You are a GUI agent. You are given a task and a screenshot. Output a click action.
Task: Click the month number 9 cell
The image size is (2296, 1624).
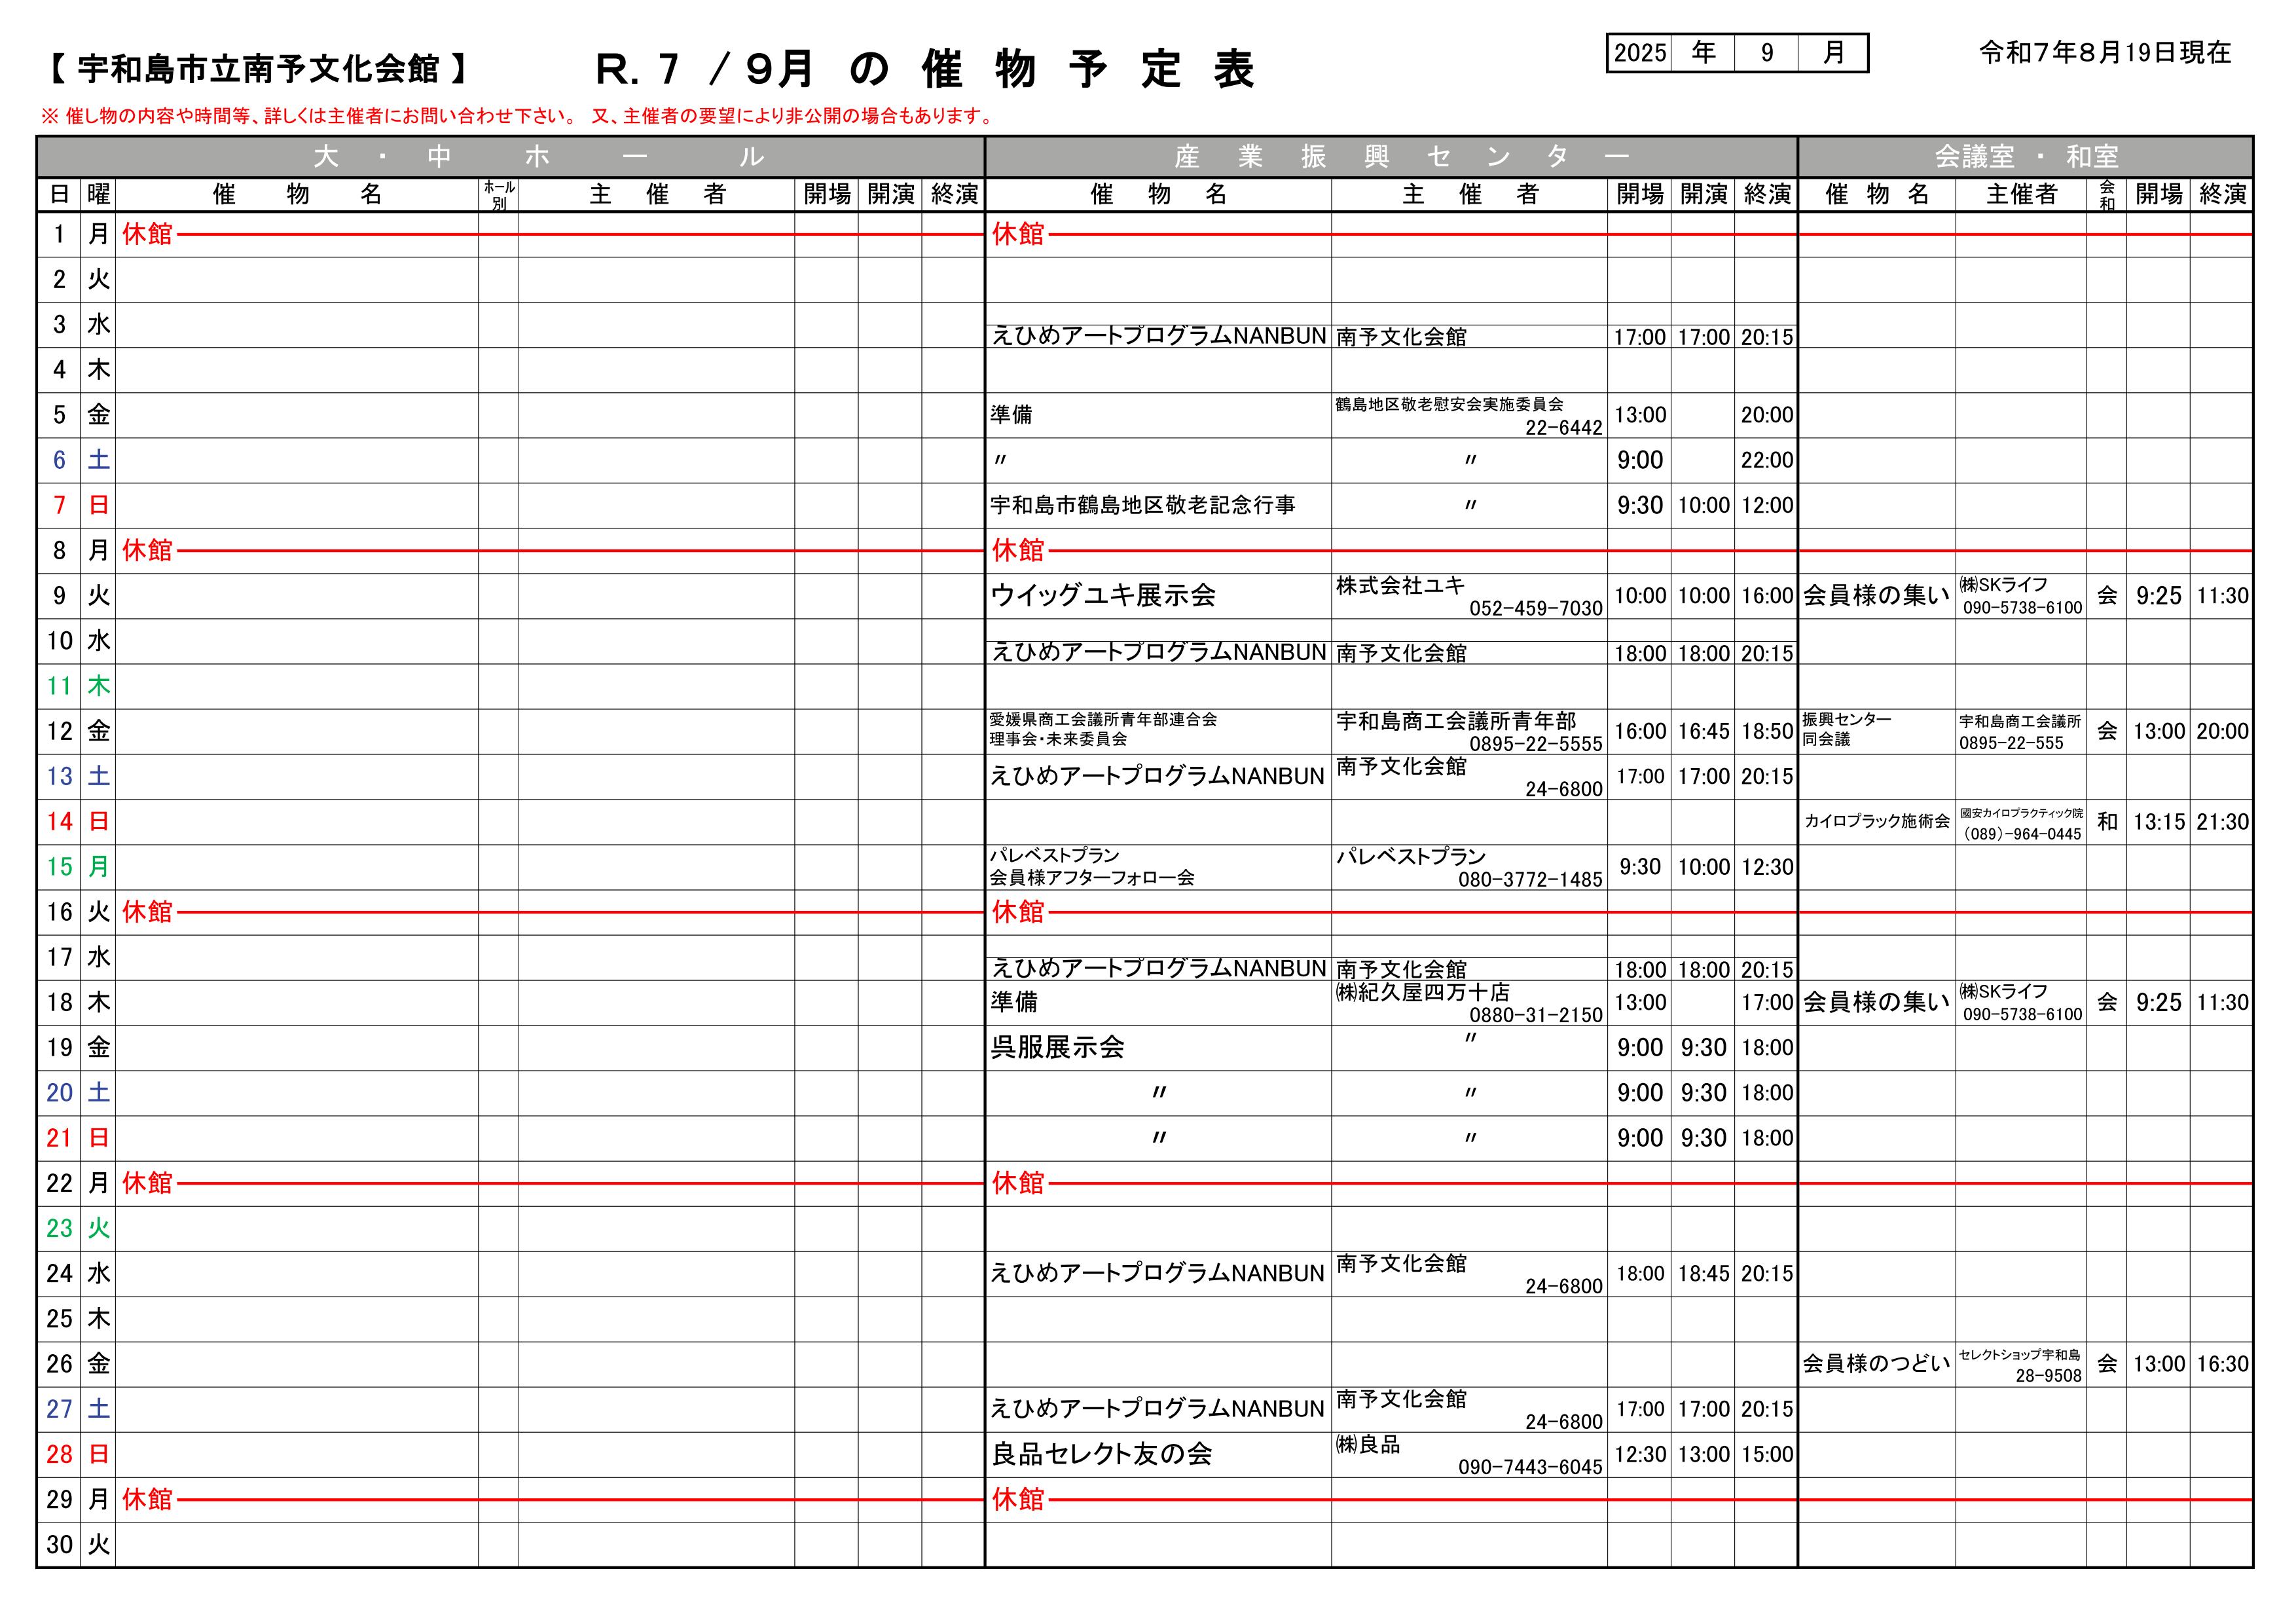(1766, 53)
